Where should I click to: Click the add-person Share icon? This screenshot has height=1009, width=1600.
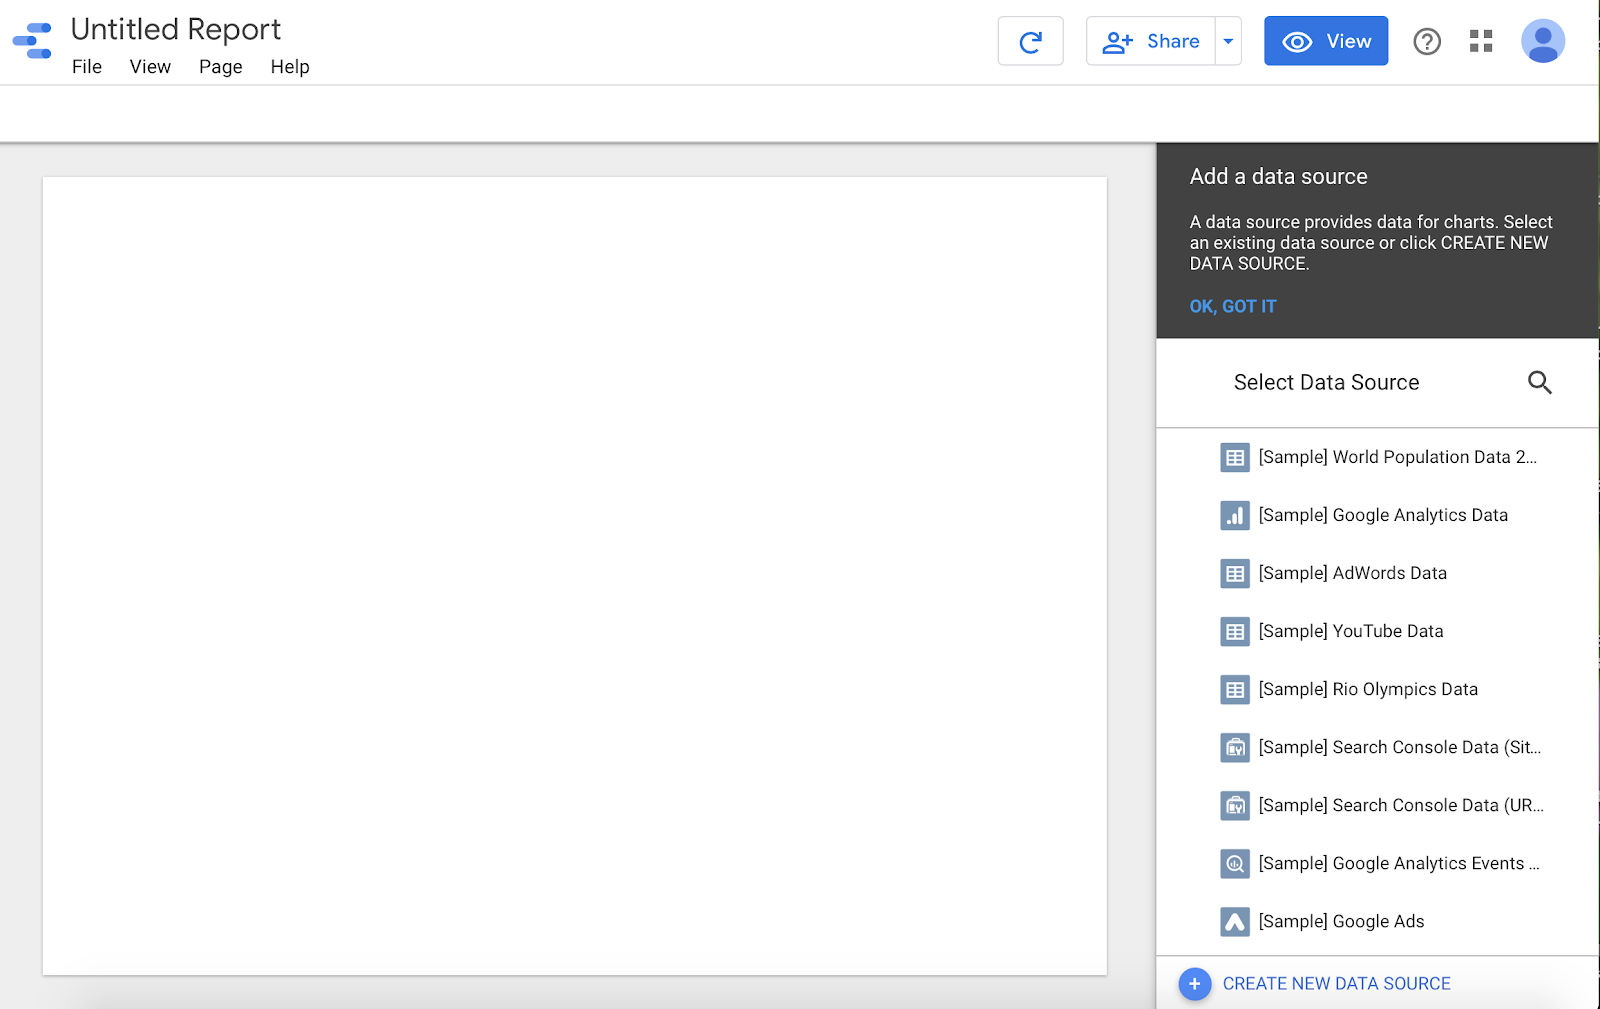(x=1117, y=42)
